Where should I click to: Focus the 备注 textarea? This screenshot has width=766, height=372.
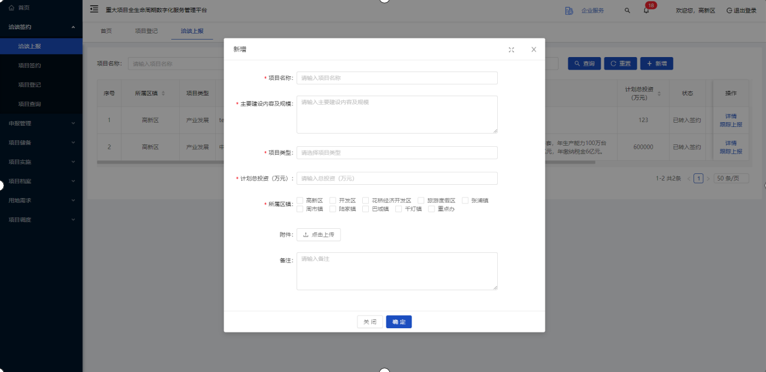point(397,271)
